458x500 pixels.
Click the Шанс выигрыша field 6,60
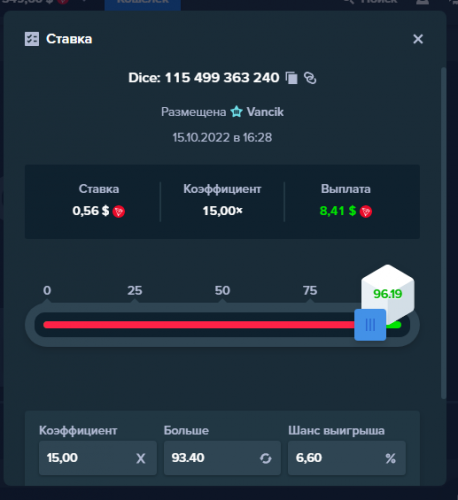click(347, 458)
